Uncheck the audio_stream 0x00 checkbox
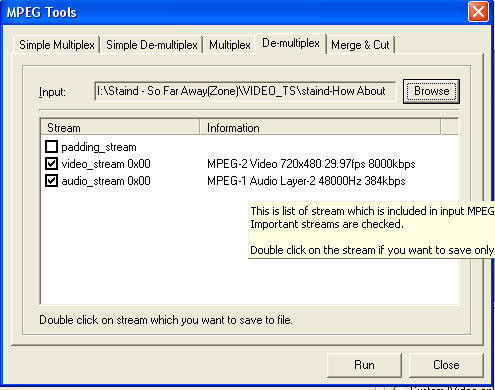This screenshot has height=390, width=495. coord(51,181)
